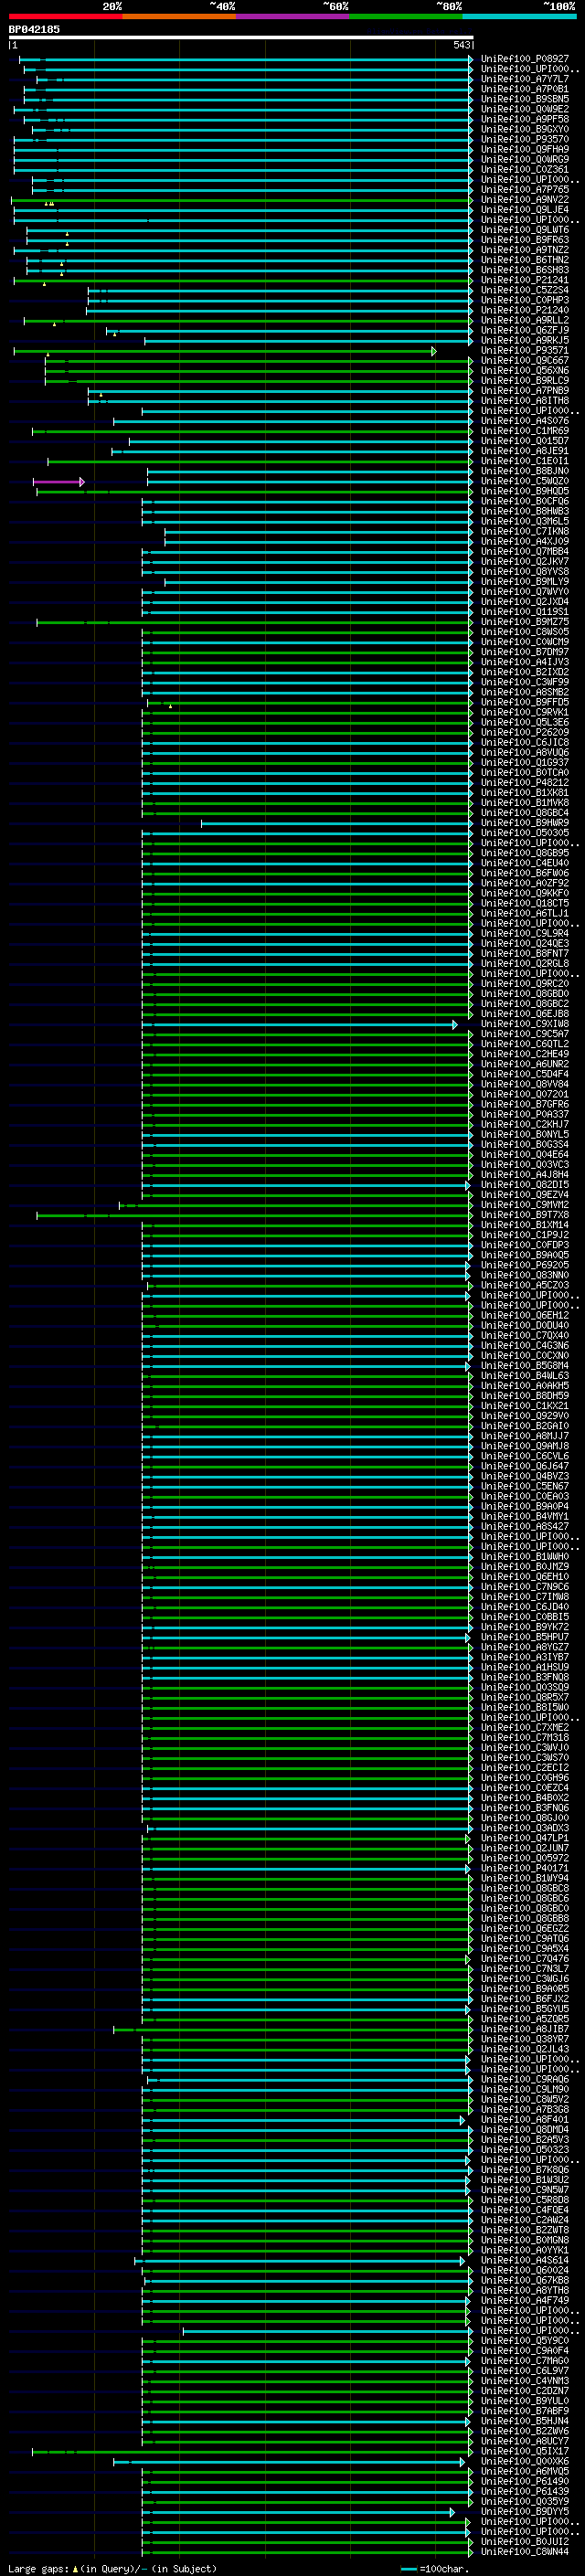The height and width of the screenshot is (2576, 585).
Task: Click the arrowhead ending the C9XIW8 alignment
Action: tap(455, 1025)
